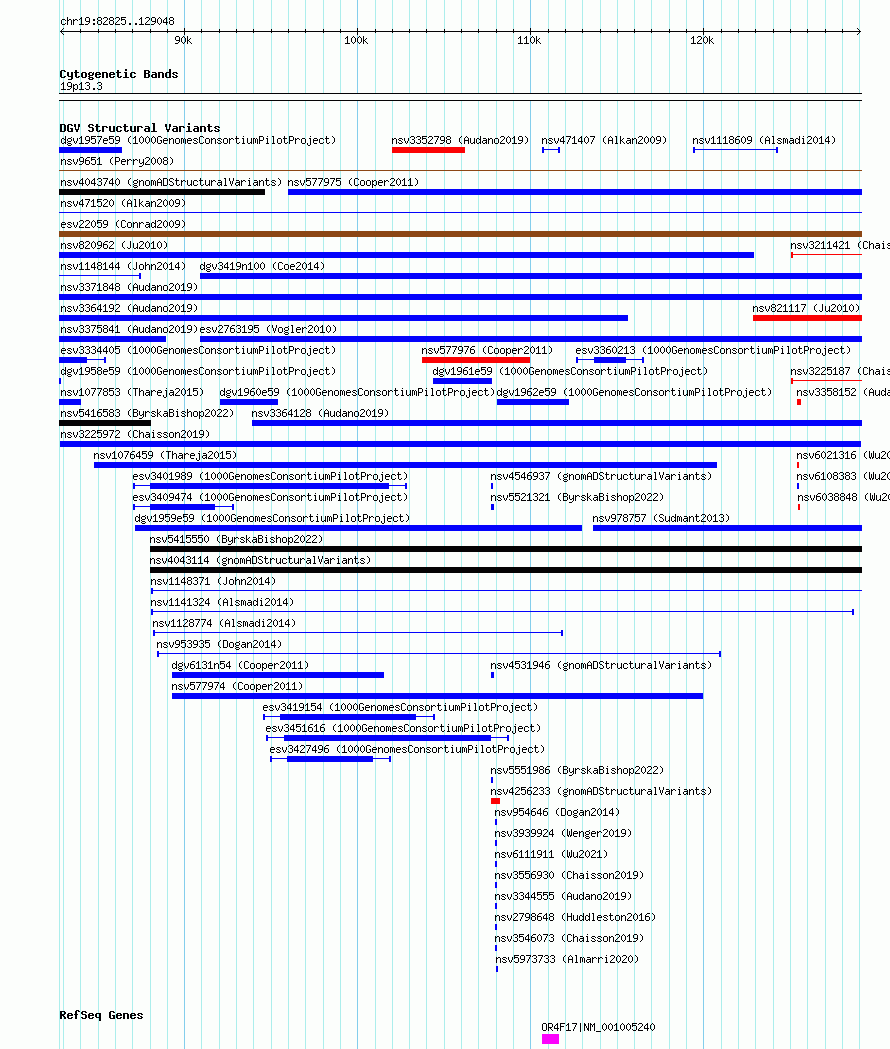Select the nsv6111911 (Wu2021) label
The image size is (890, 1049).
[551, 854]
